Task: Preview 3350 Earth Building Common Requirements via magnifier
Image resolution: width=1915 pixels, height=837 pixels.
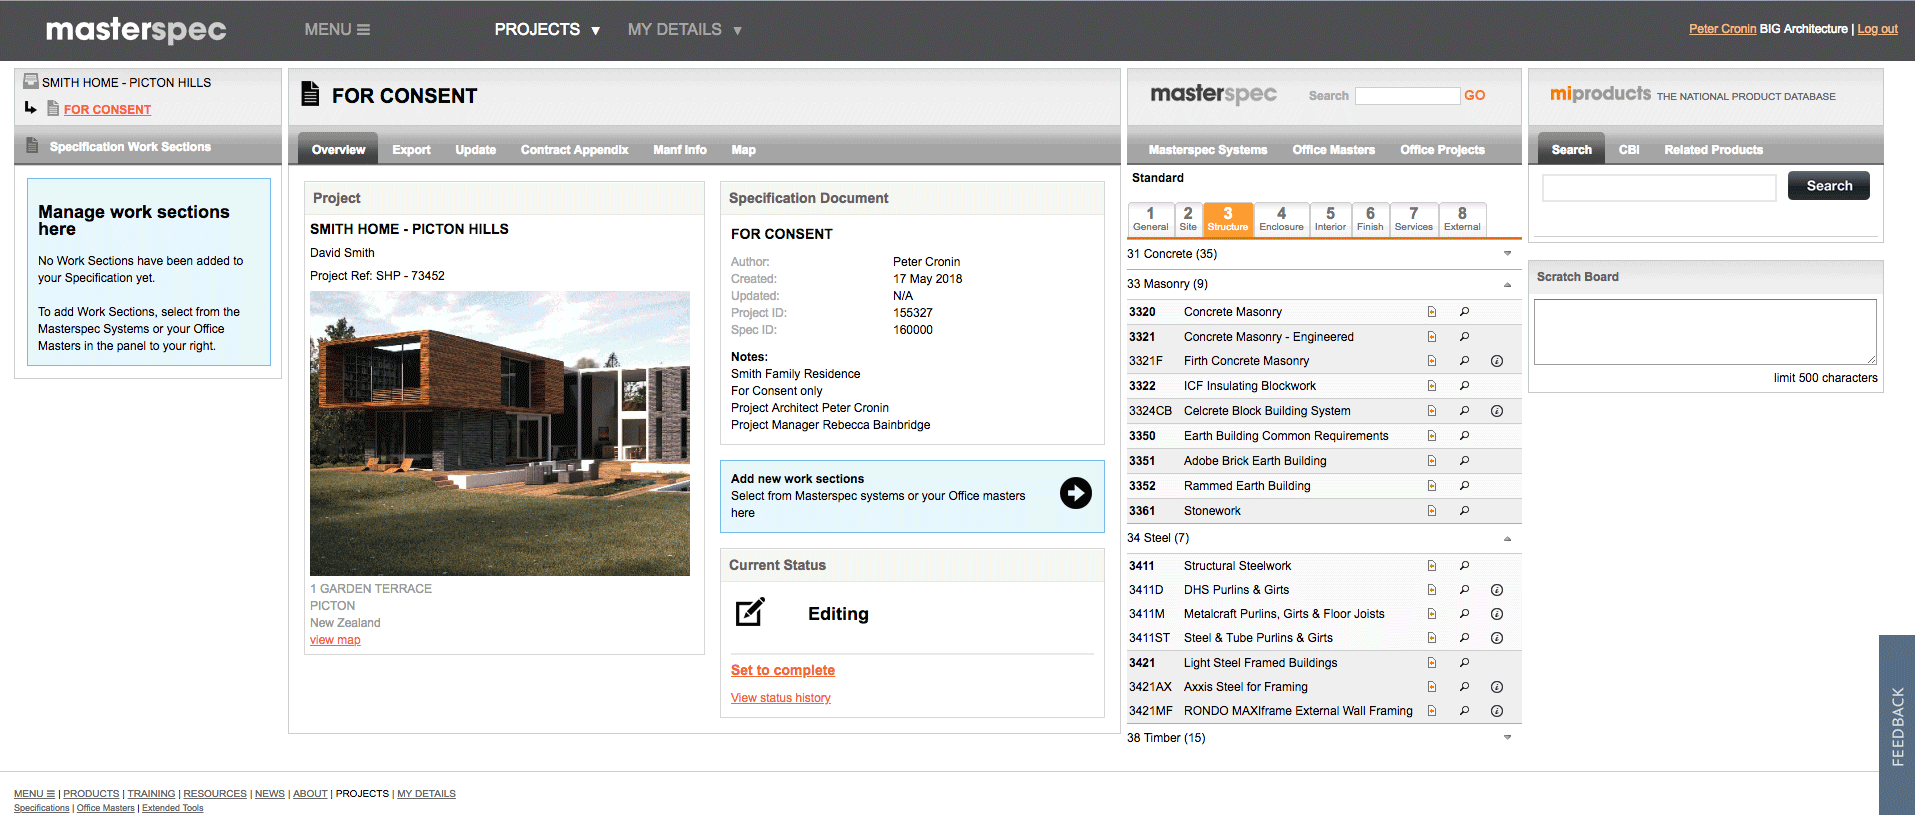Action: pyautogui.click(x=1464, y=436)
